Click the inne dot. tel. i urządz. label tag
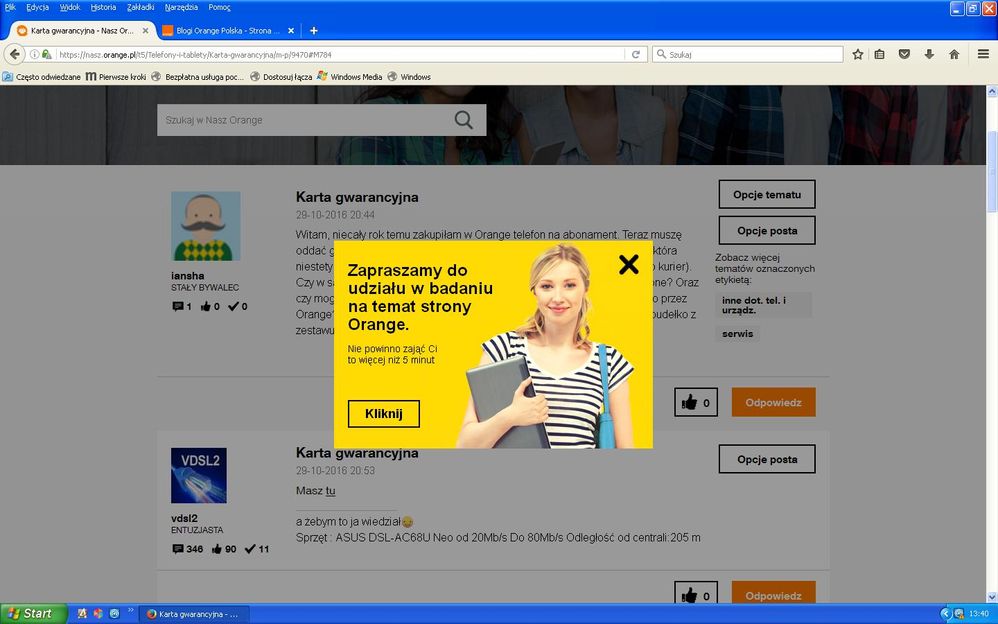Viewport: 998px width, 624px height. 763,305
